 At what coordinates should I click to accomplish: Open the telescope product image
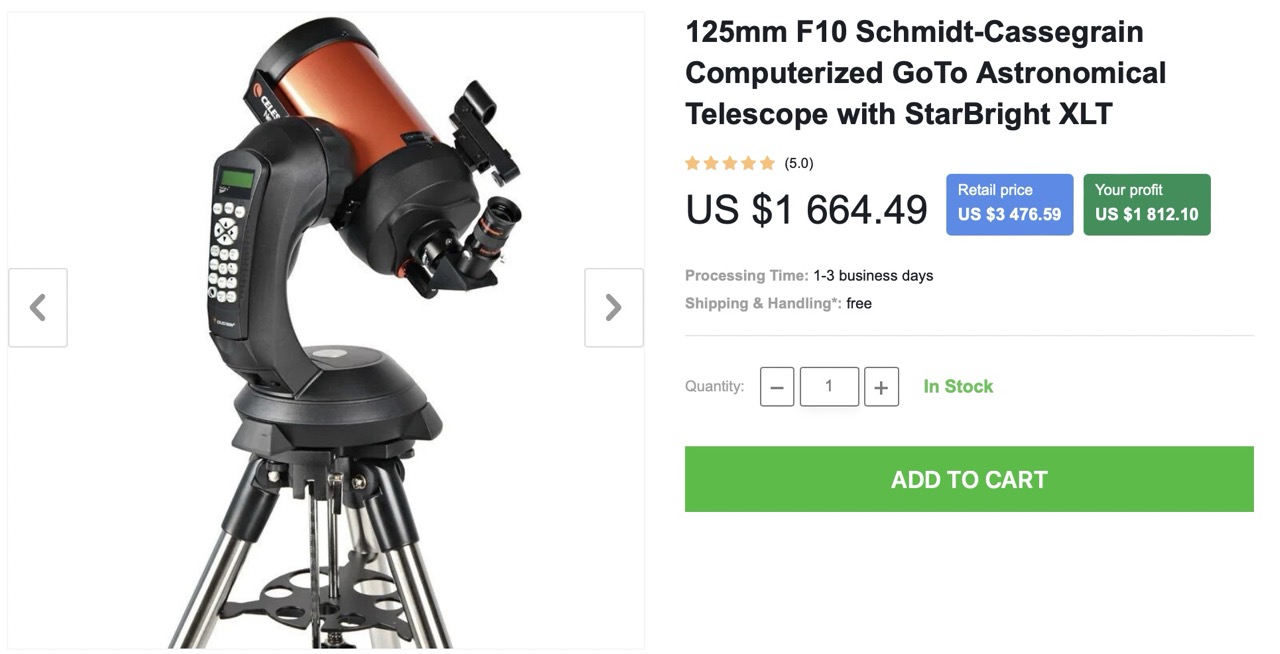click(326, 330)
